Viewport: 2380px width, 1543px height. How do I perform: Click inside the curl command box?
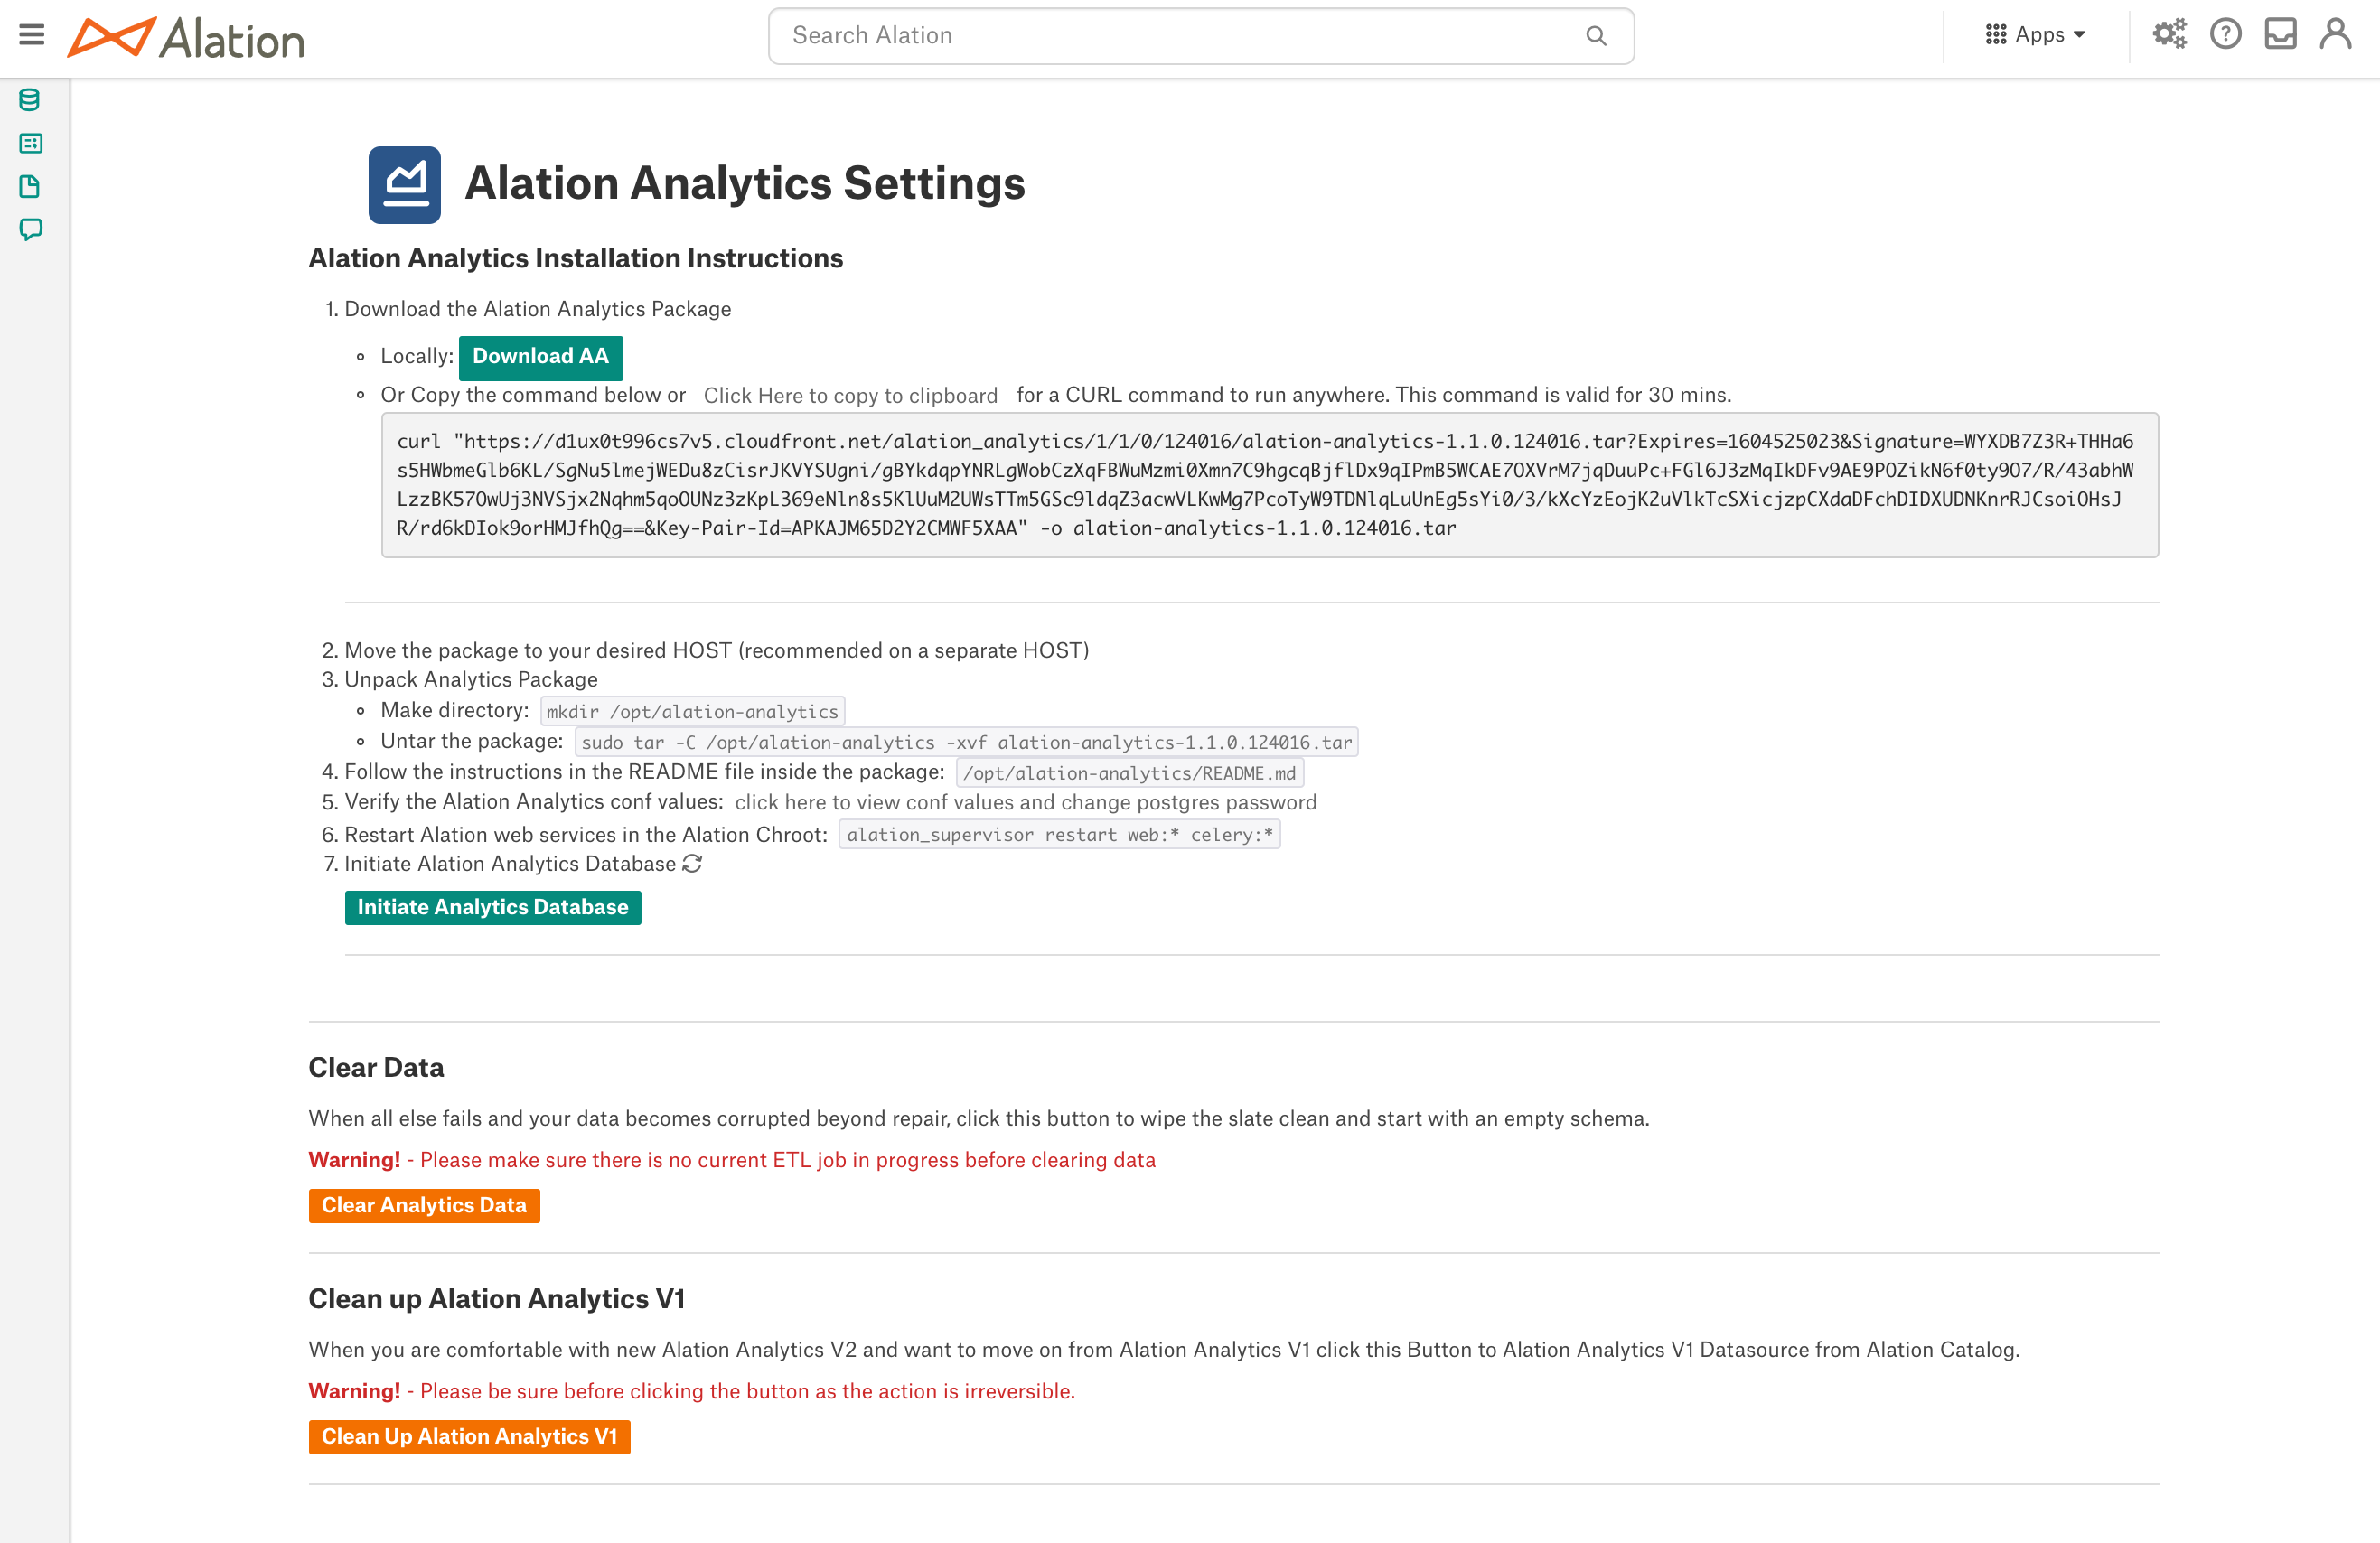[1269, 485]
